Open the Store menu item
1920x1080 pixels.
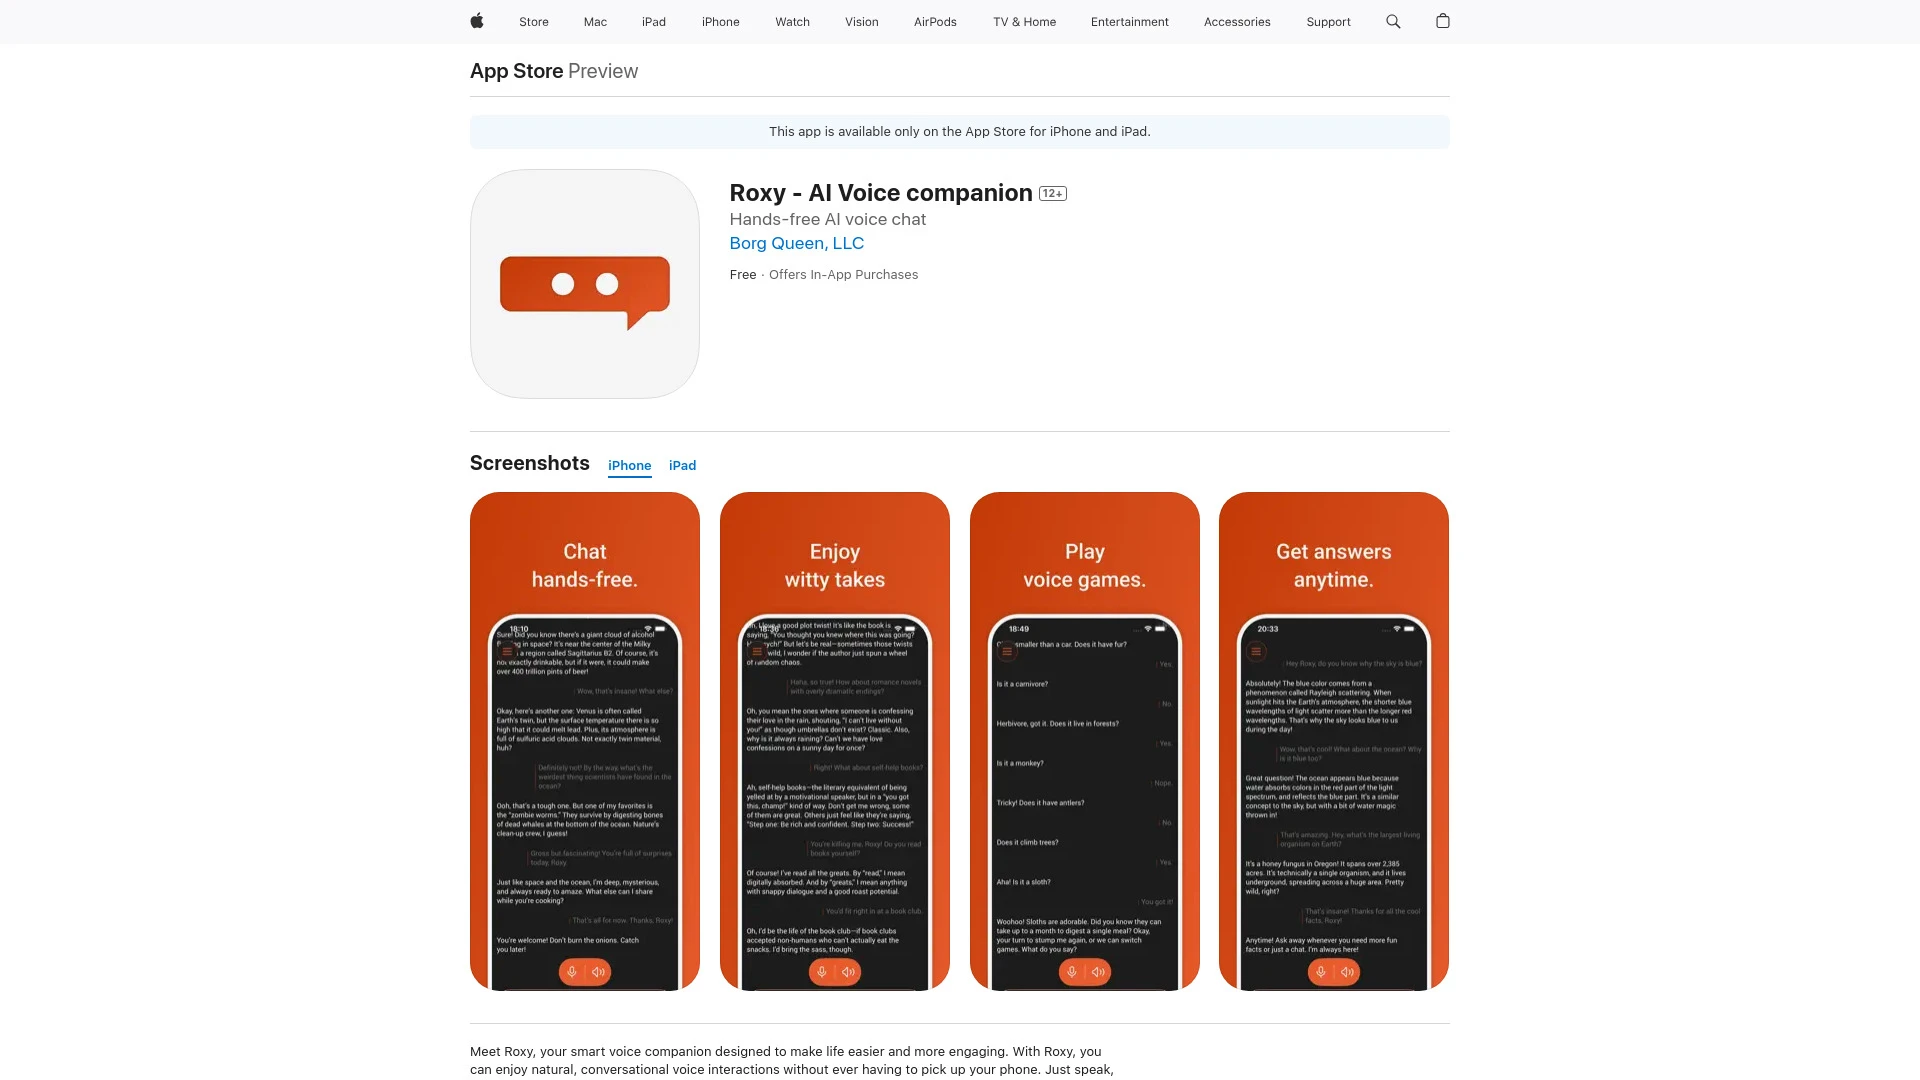pos(533,21)
